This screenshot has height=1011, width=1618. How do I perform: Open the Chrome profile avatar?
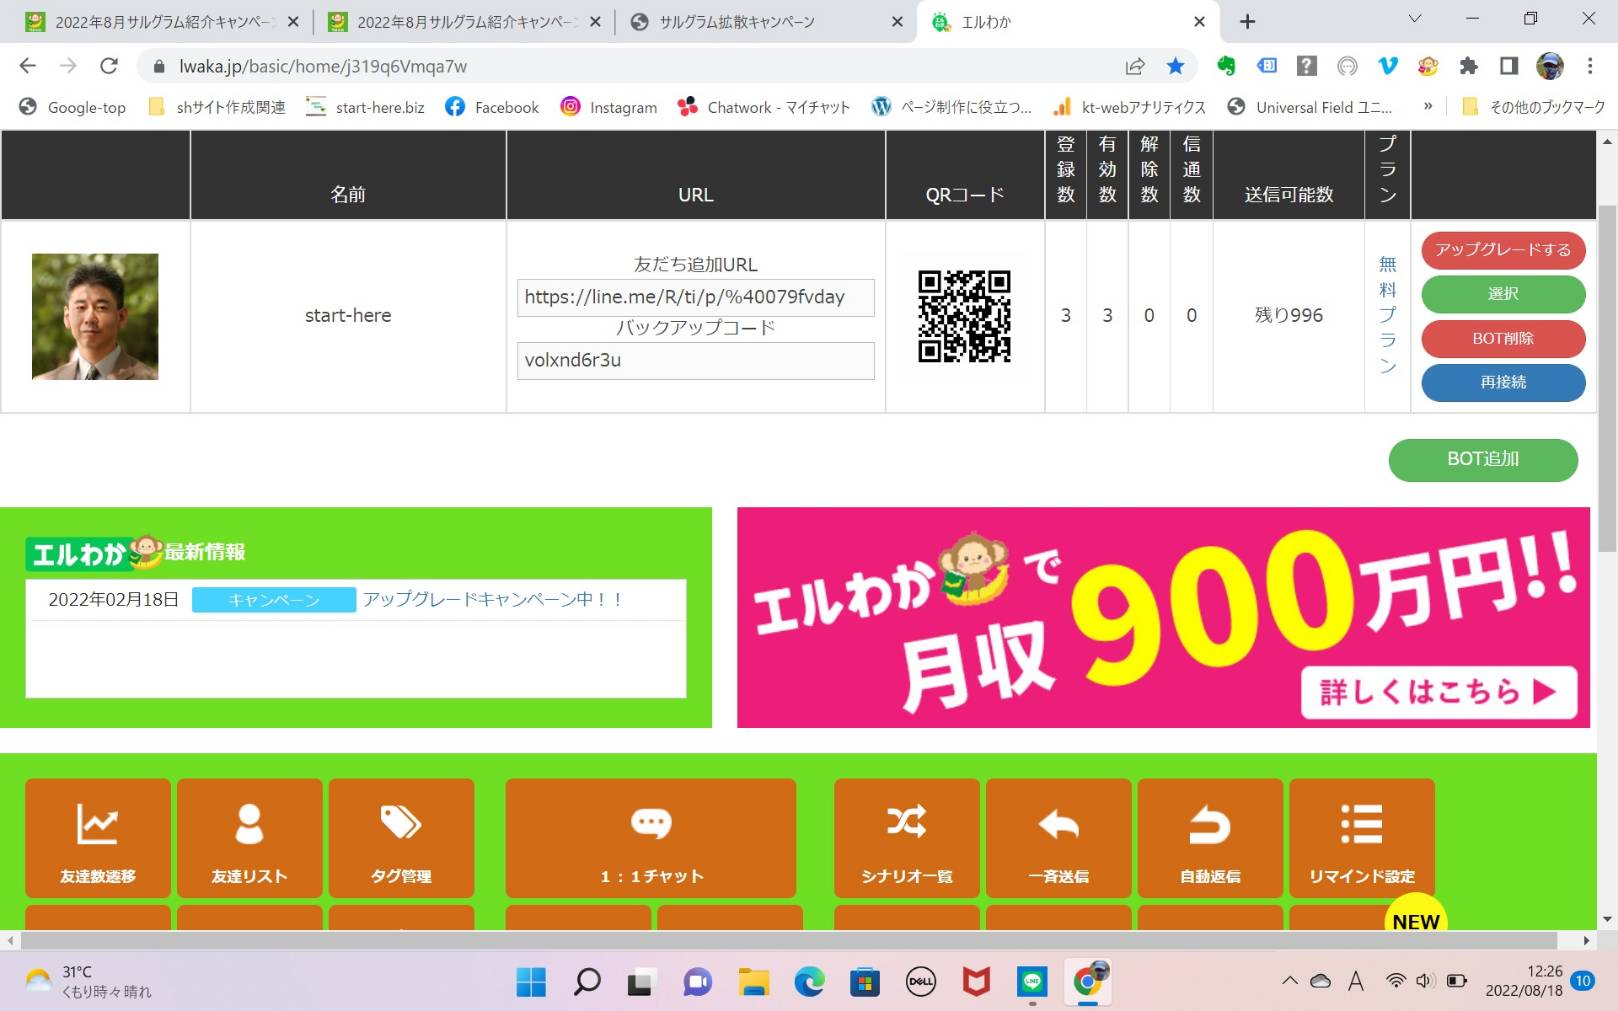click(x=1549, y=66)
